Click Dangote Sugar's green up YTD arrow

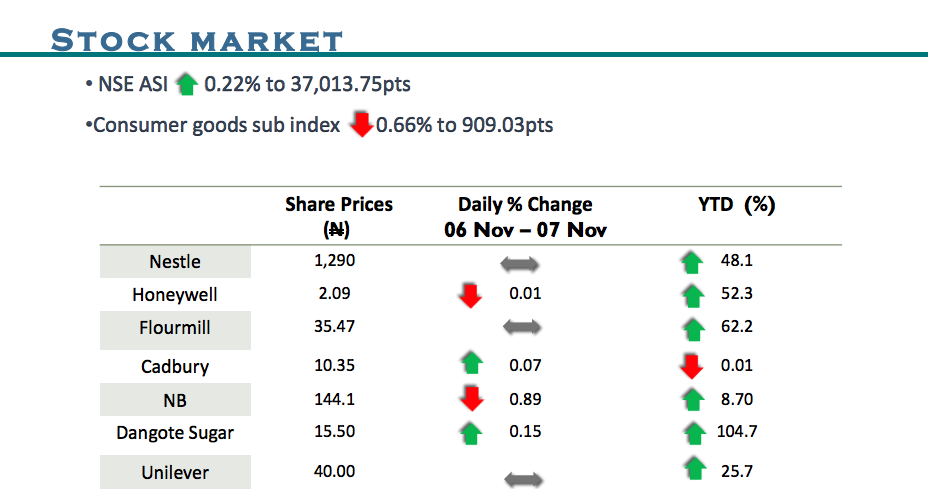(x=690, y=434)
